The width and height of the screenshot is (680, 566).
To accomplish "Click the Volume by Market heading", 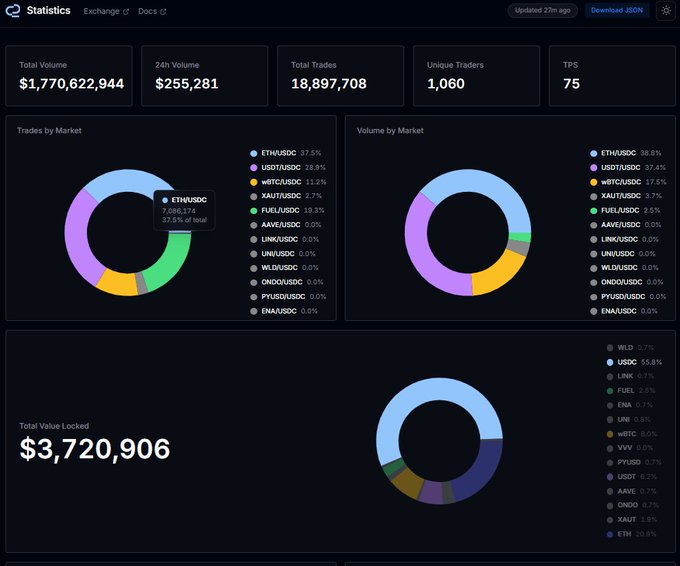I will pyautogui.click(x=390, y=131).
